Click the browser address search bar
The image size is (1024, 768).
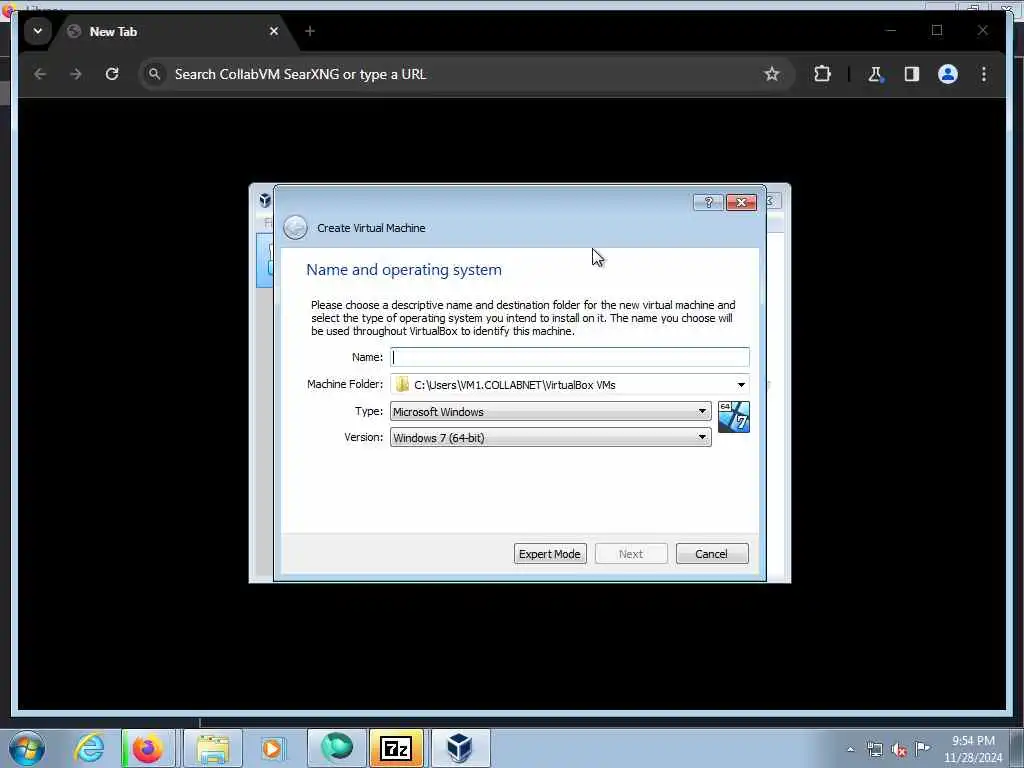point(467,74)
